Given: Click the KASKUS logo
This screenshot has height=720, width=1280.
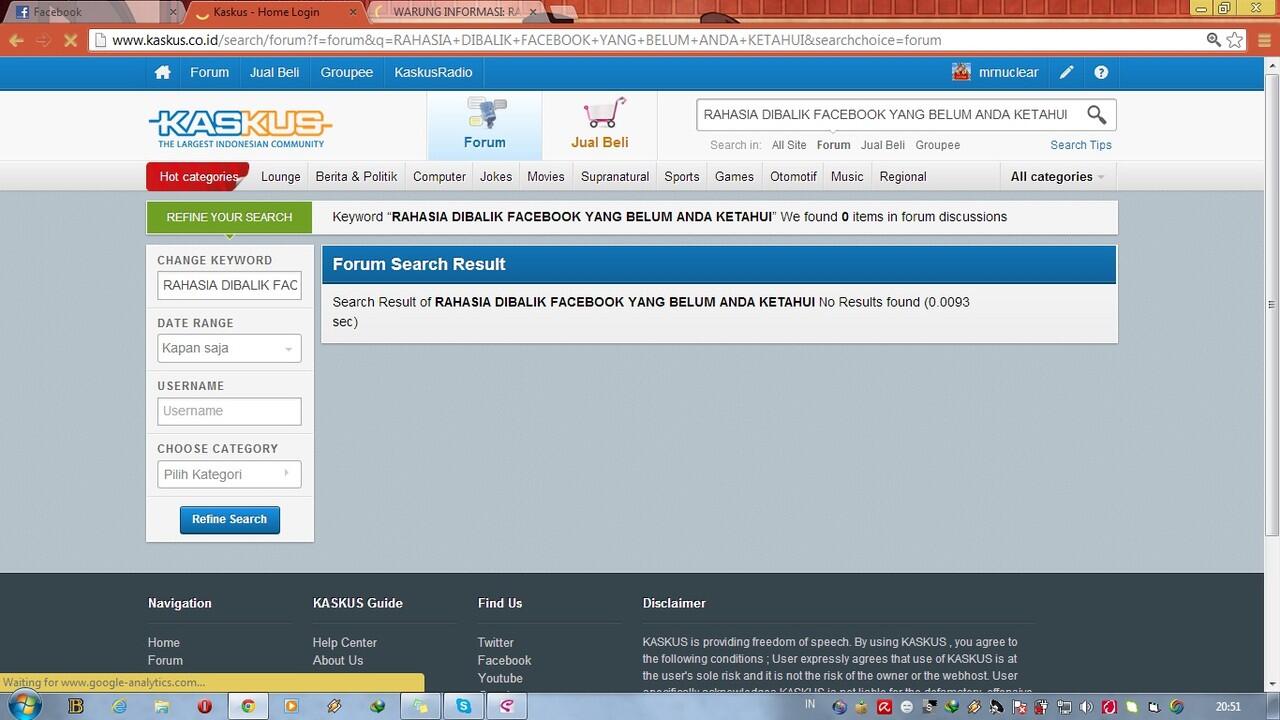Looking at the screenshot, I should click(240, 127).
